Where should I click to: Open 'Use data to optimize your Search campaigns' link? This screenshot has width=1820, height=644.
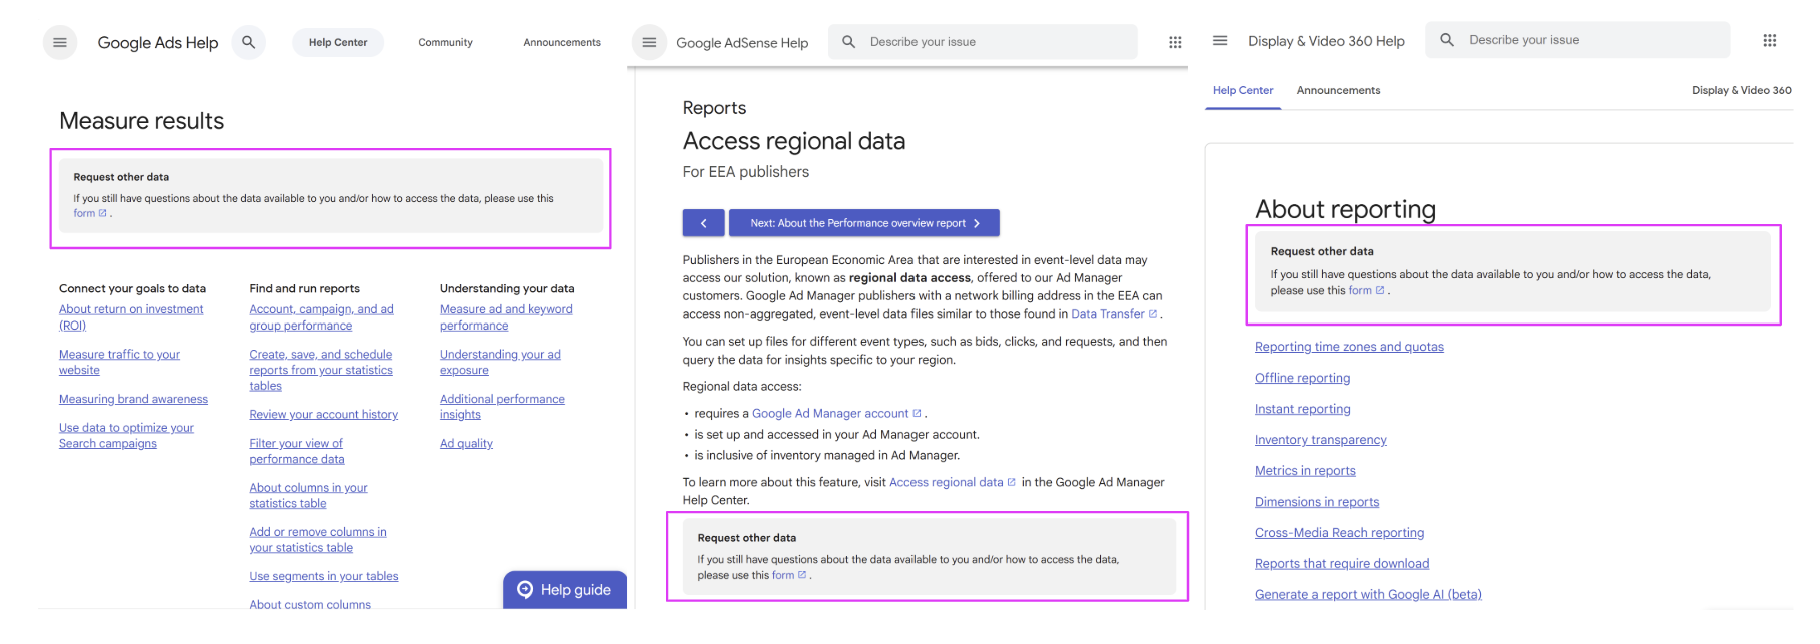click(126, 435)
